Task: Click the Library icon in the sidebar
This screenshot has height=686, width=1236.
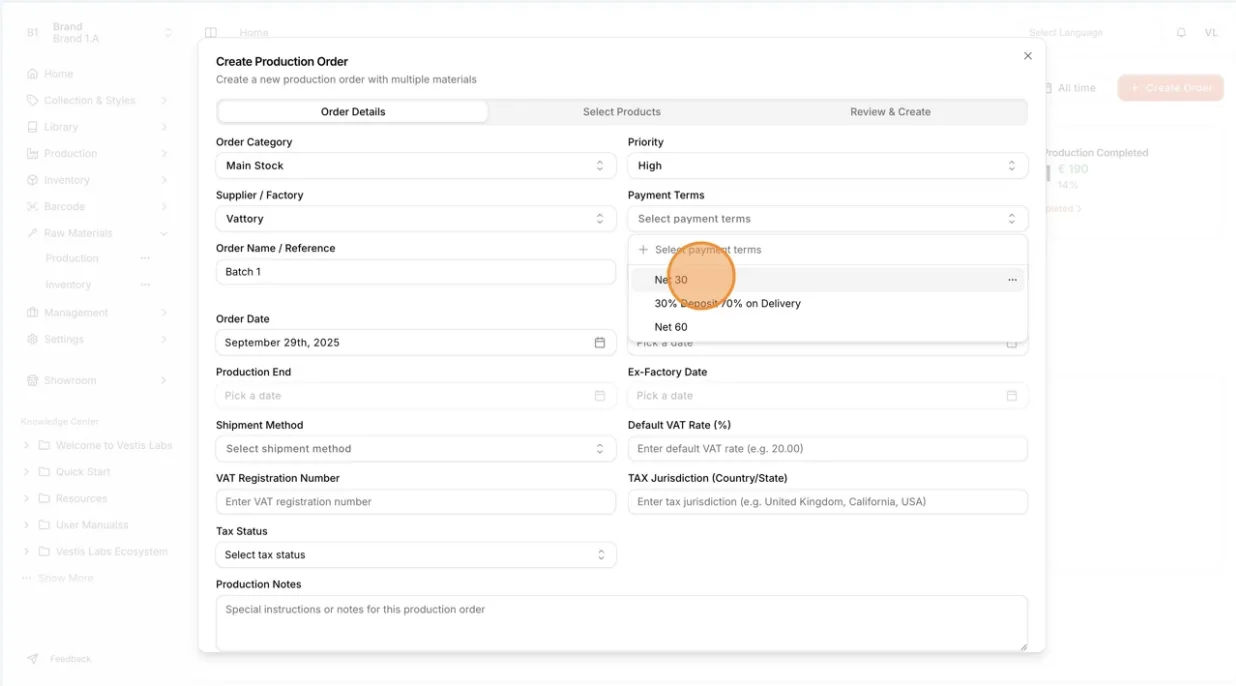Action: coord(33,127)
